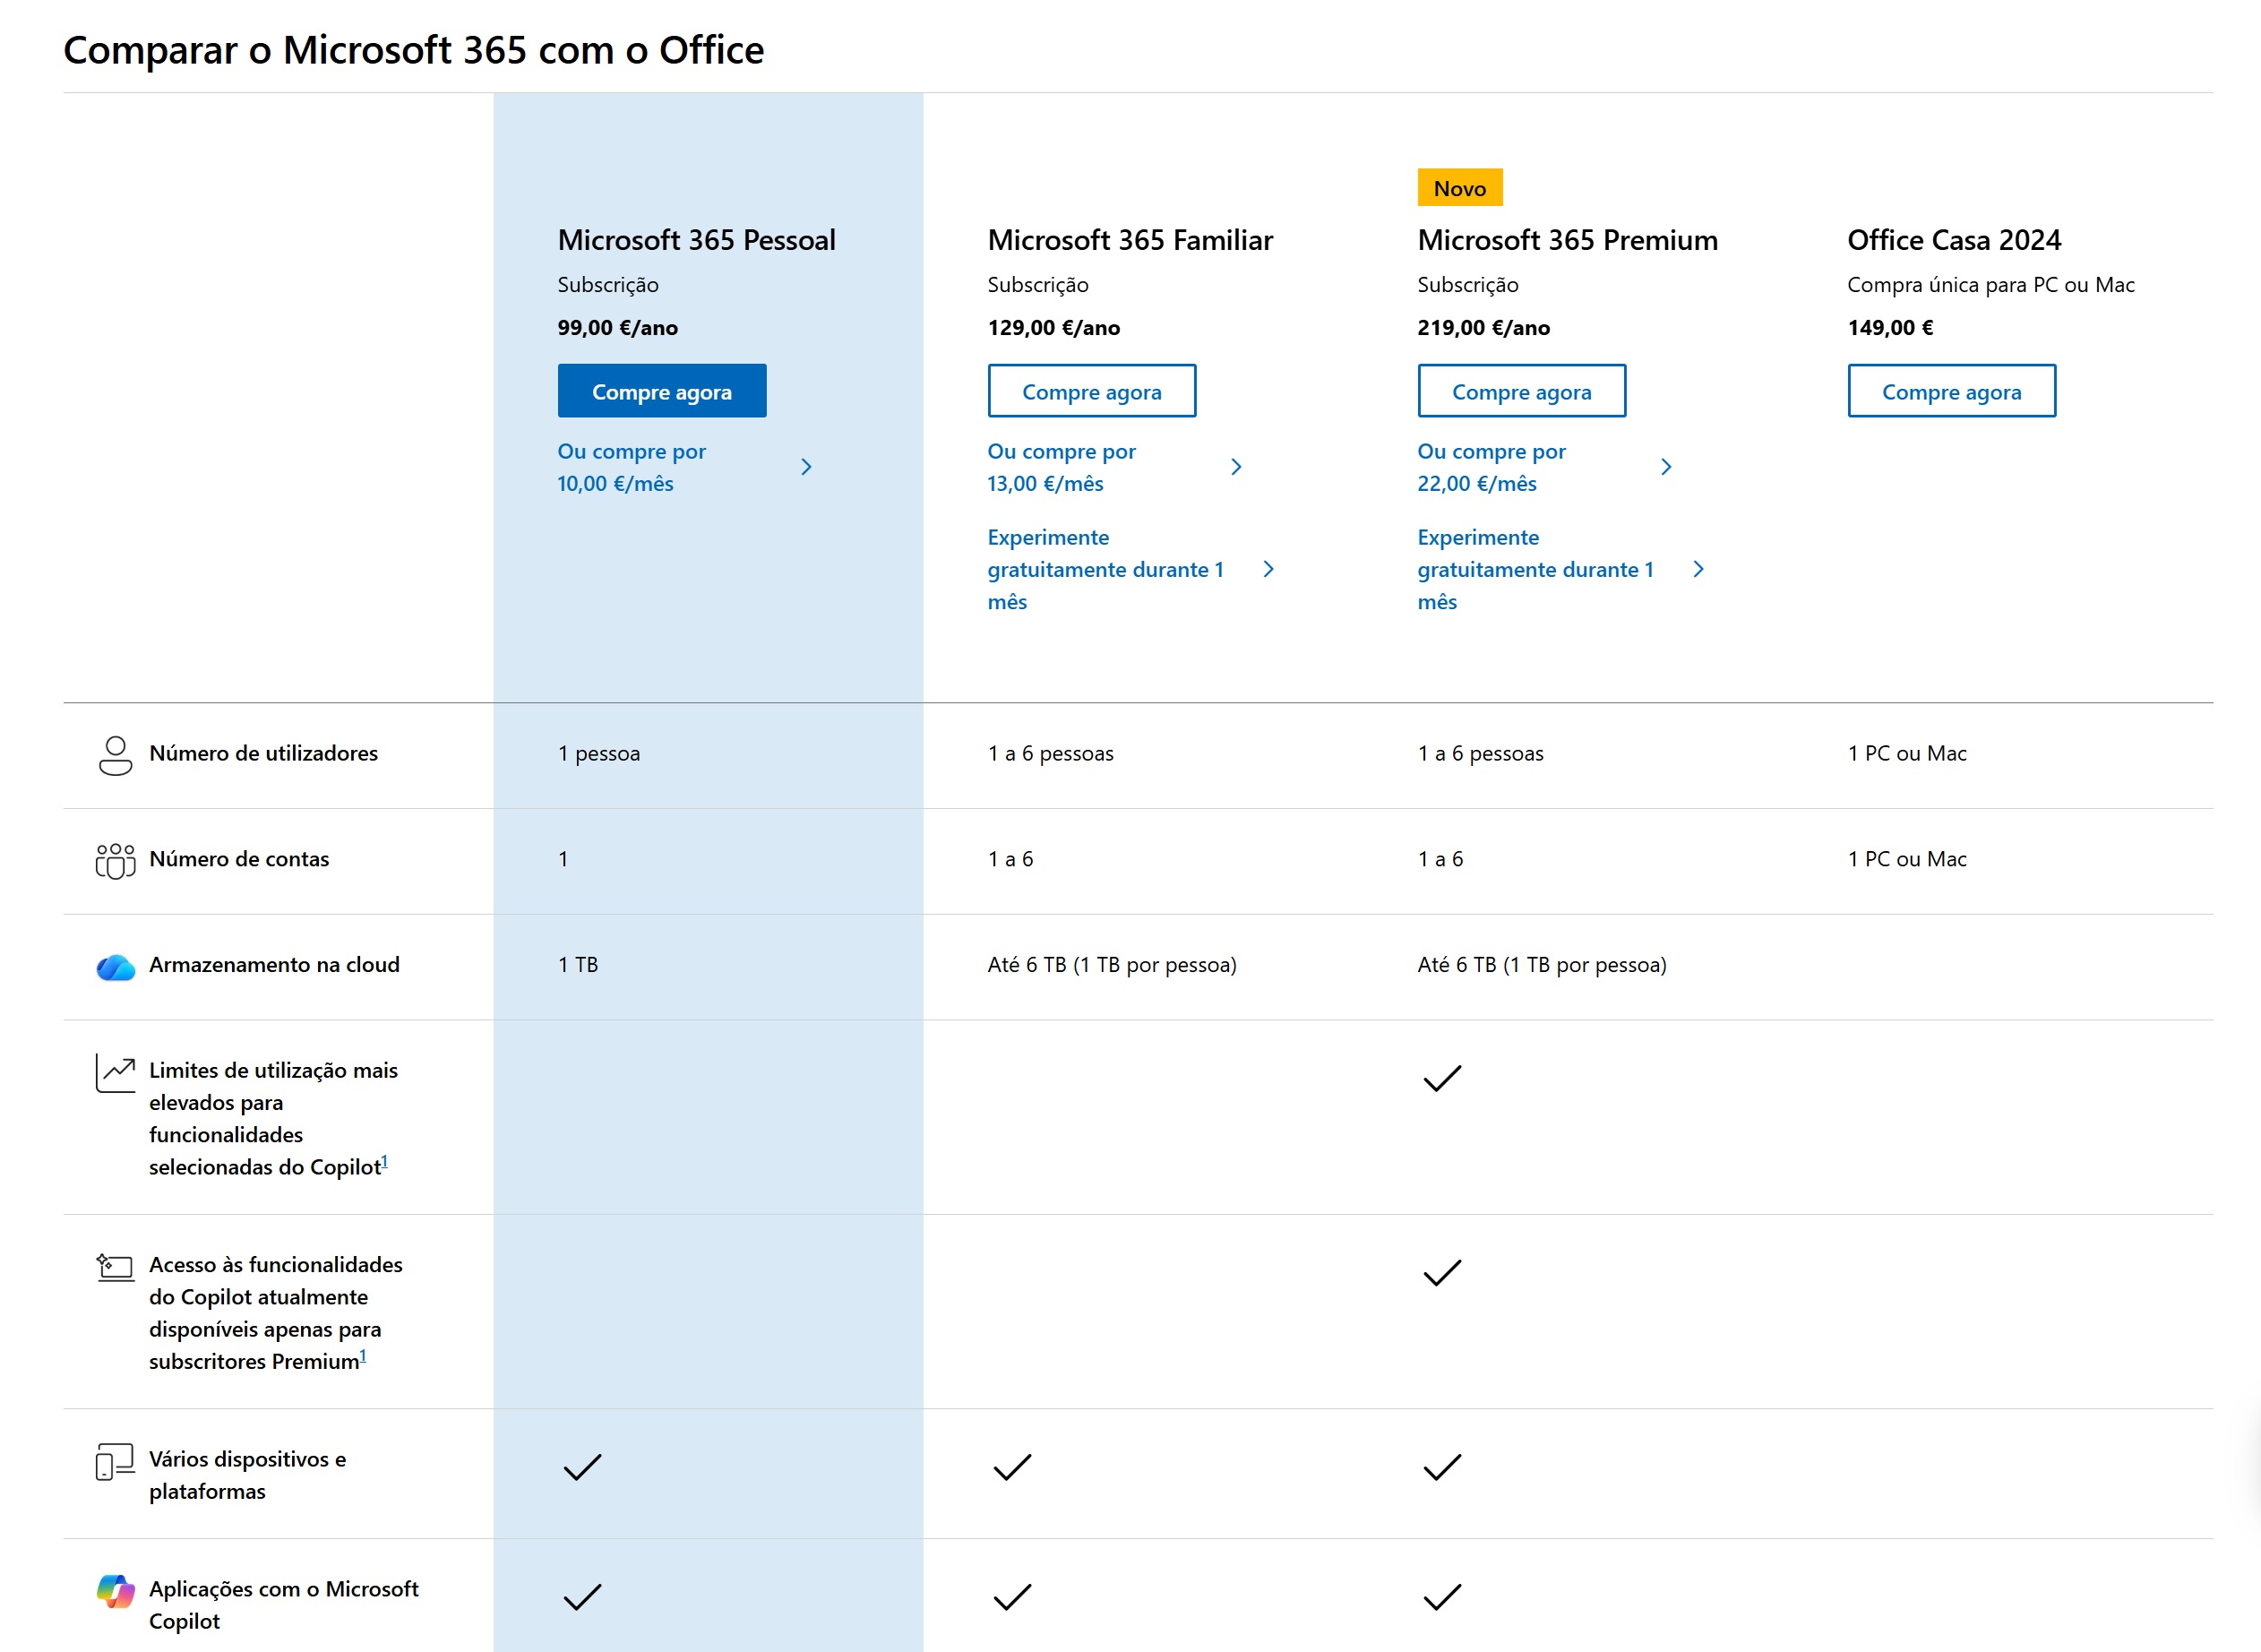Click the yellow Novo badge above Premium
The image size is (2261, 1652).
pos(1459,188)
